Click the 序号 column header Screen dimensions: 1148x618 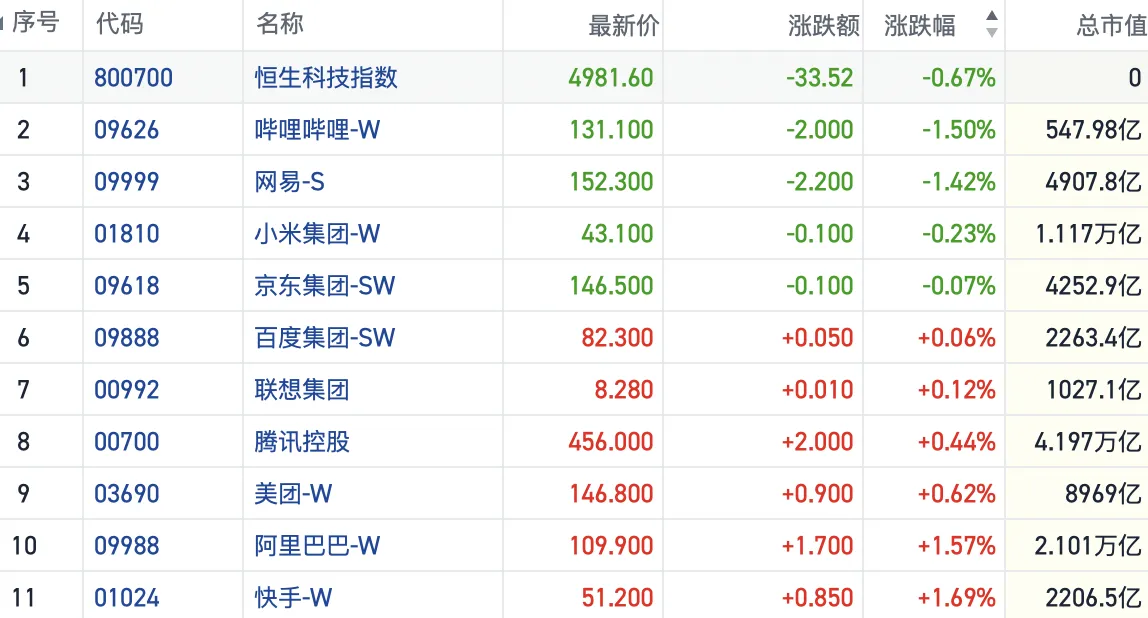(x=35, y=23)
